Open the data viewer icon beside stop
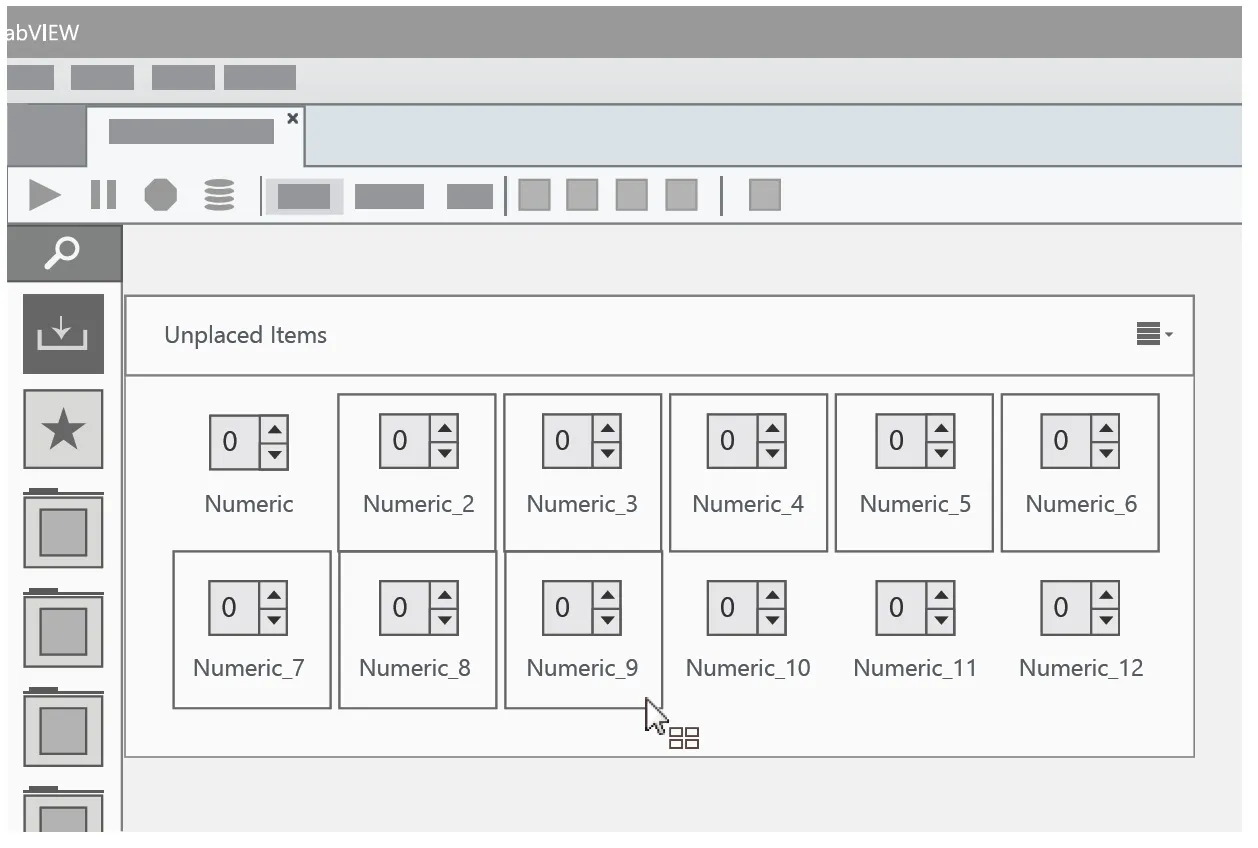The height and width of the screenshot is (848, 1258). click(x=219, y=195)
